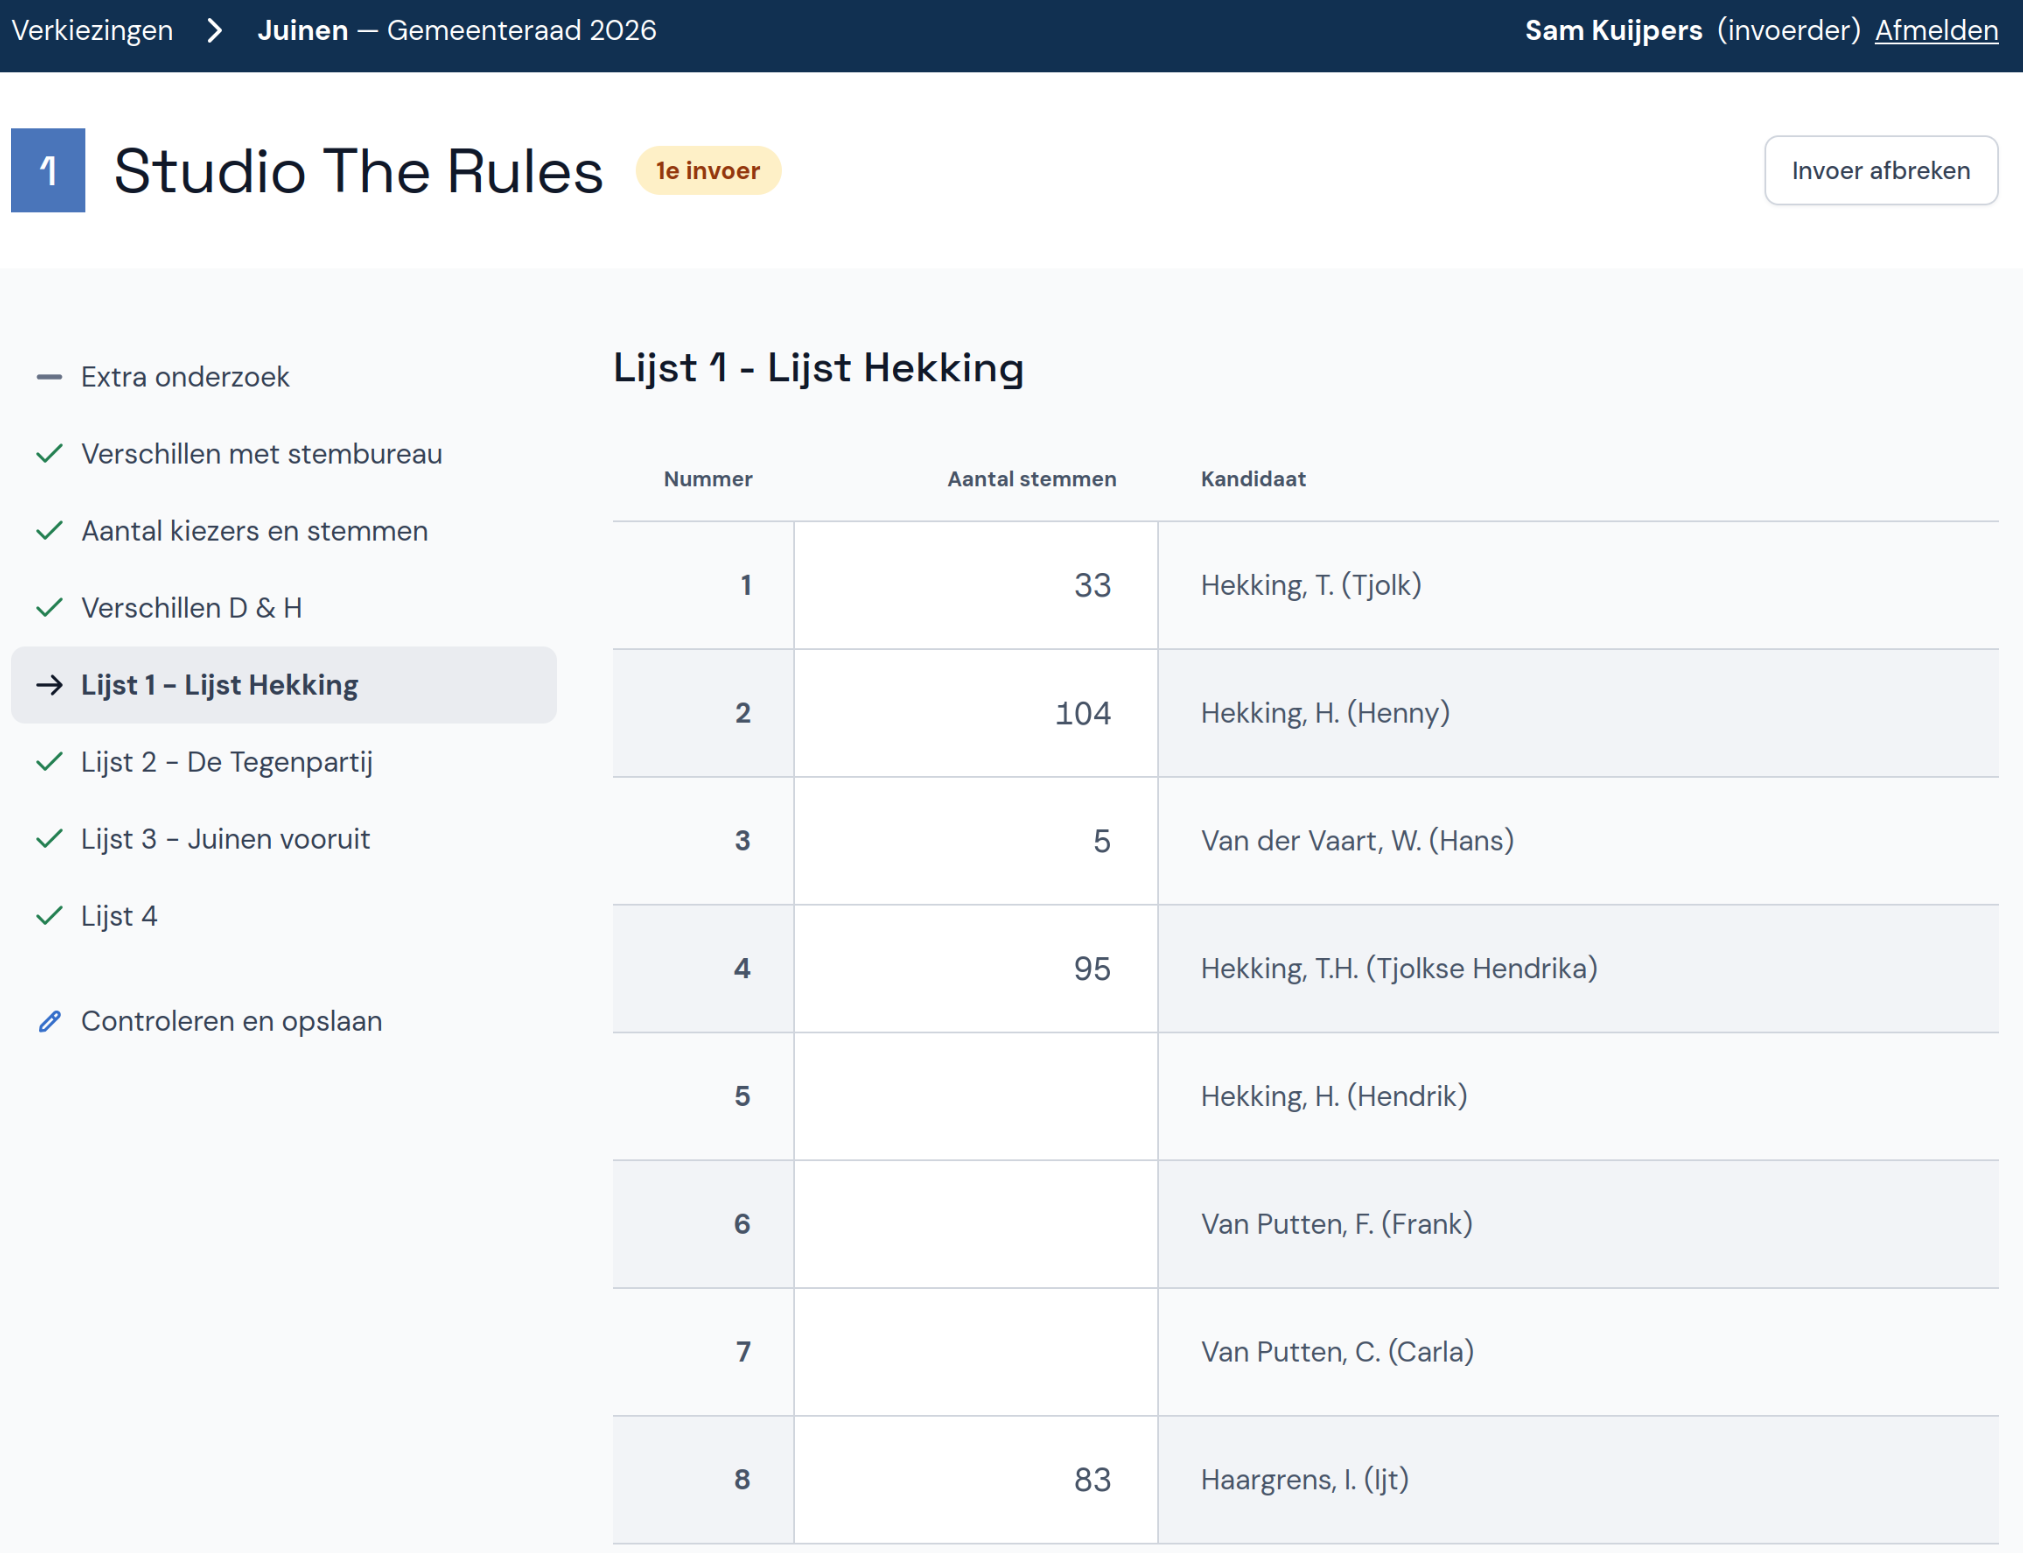Click the dash icon next to Extra onderzoek
The image size is (2023, 1553).
(49, 377)
